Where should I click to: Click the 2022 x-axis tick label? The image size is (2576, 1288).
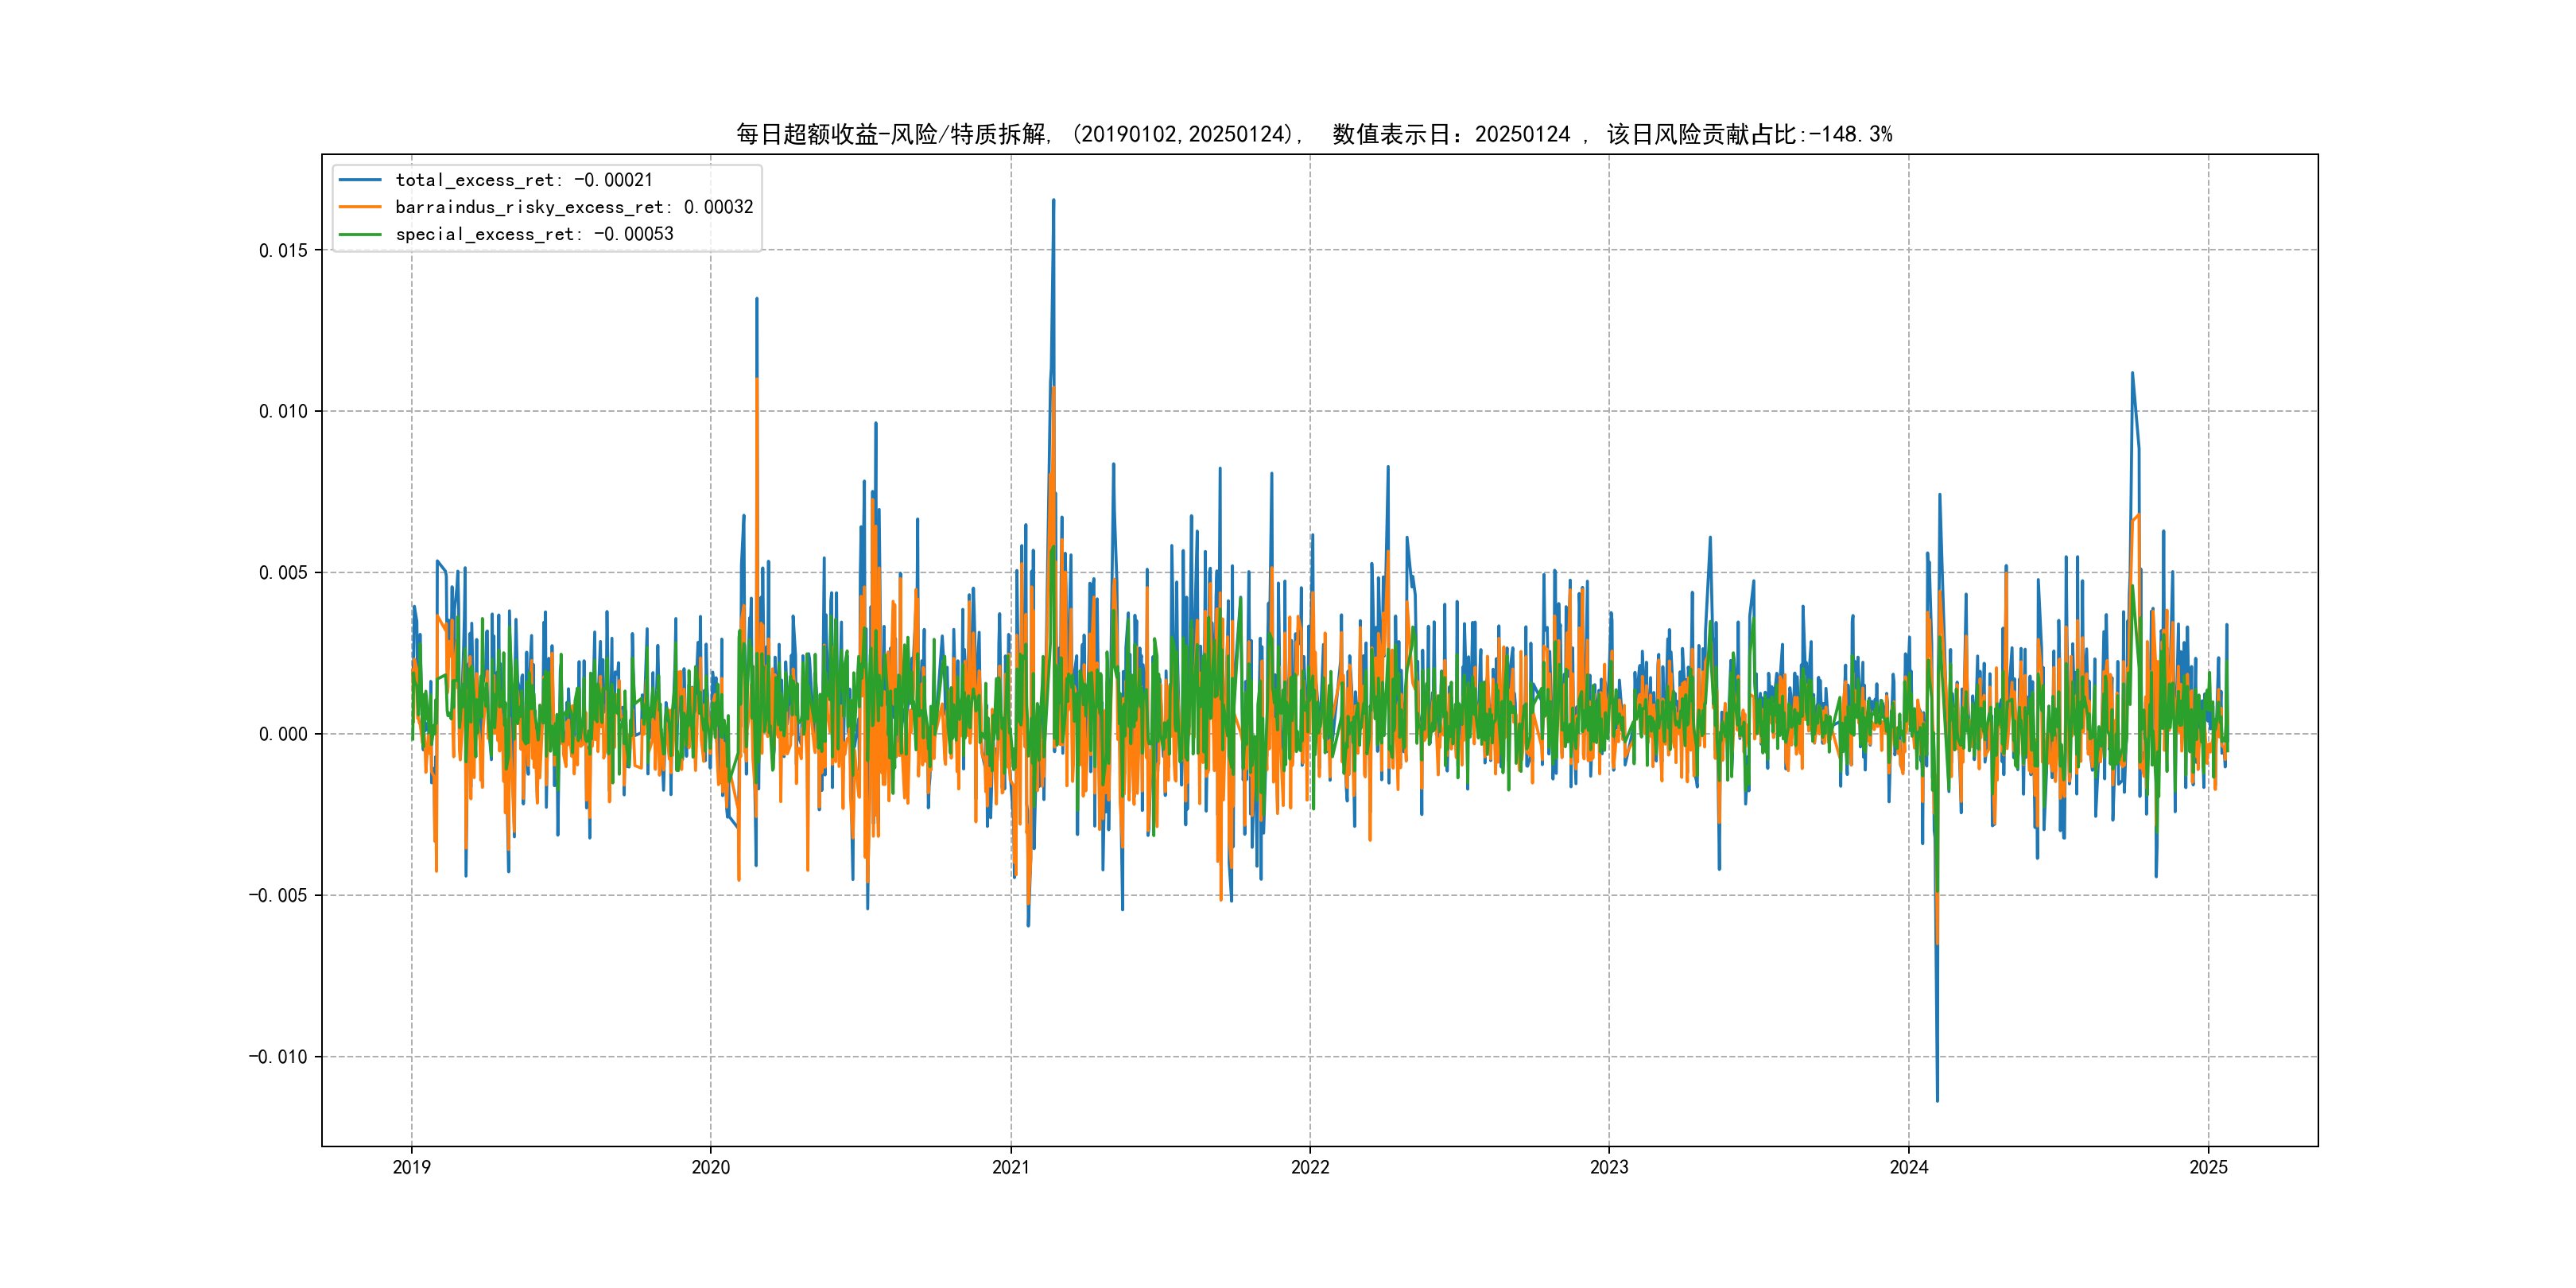coord(1310,1167)
